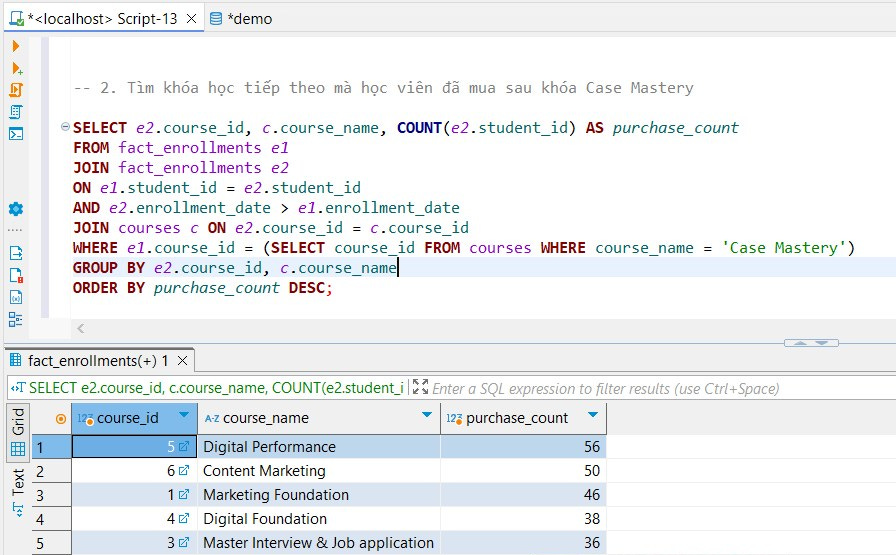This screenshot has width=896, height=555.
Task: Show the output panel icon
Action: click(x=15, y=253)
